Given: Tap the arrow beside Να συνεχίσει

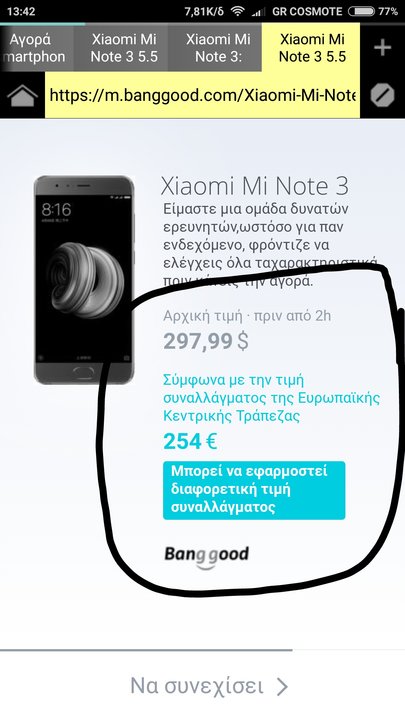Looking at the screenshot, I should tap(282, 686).
